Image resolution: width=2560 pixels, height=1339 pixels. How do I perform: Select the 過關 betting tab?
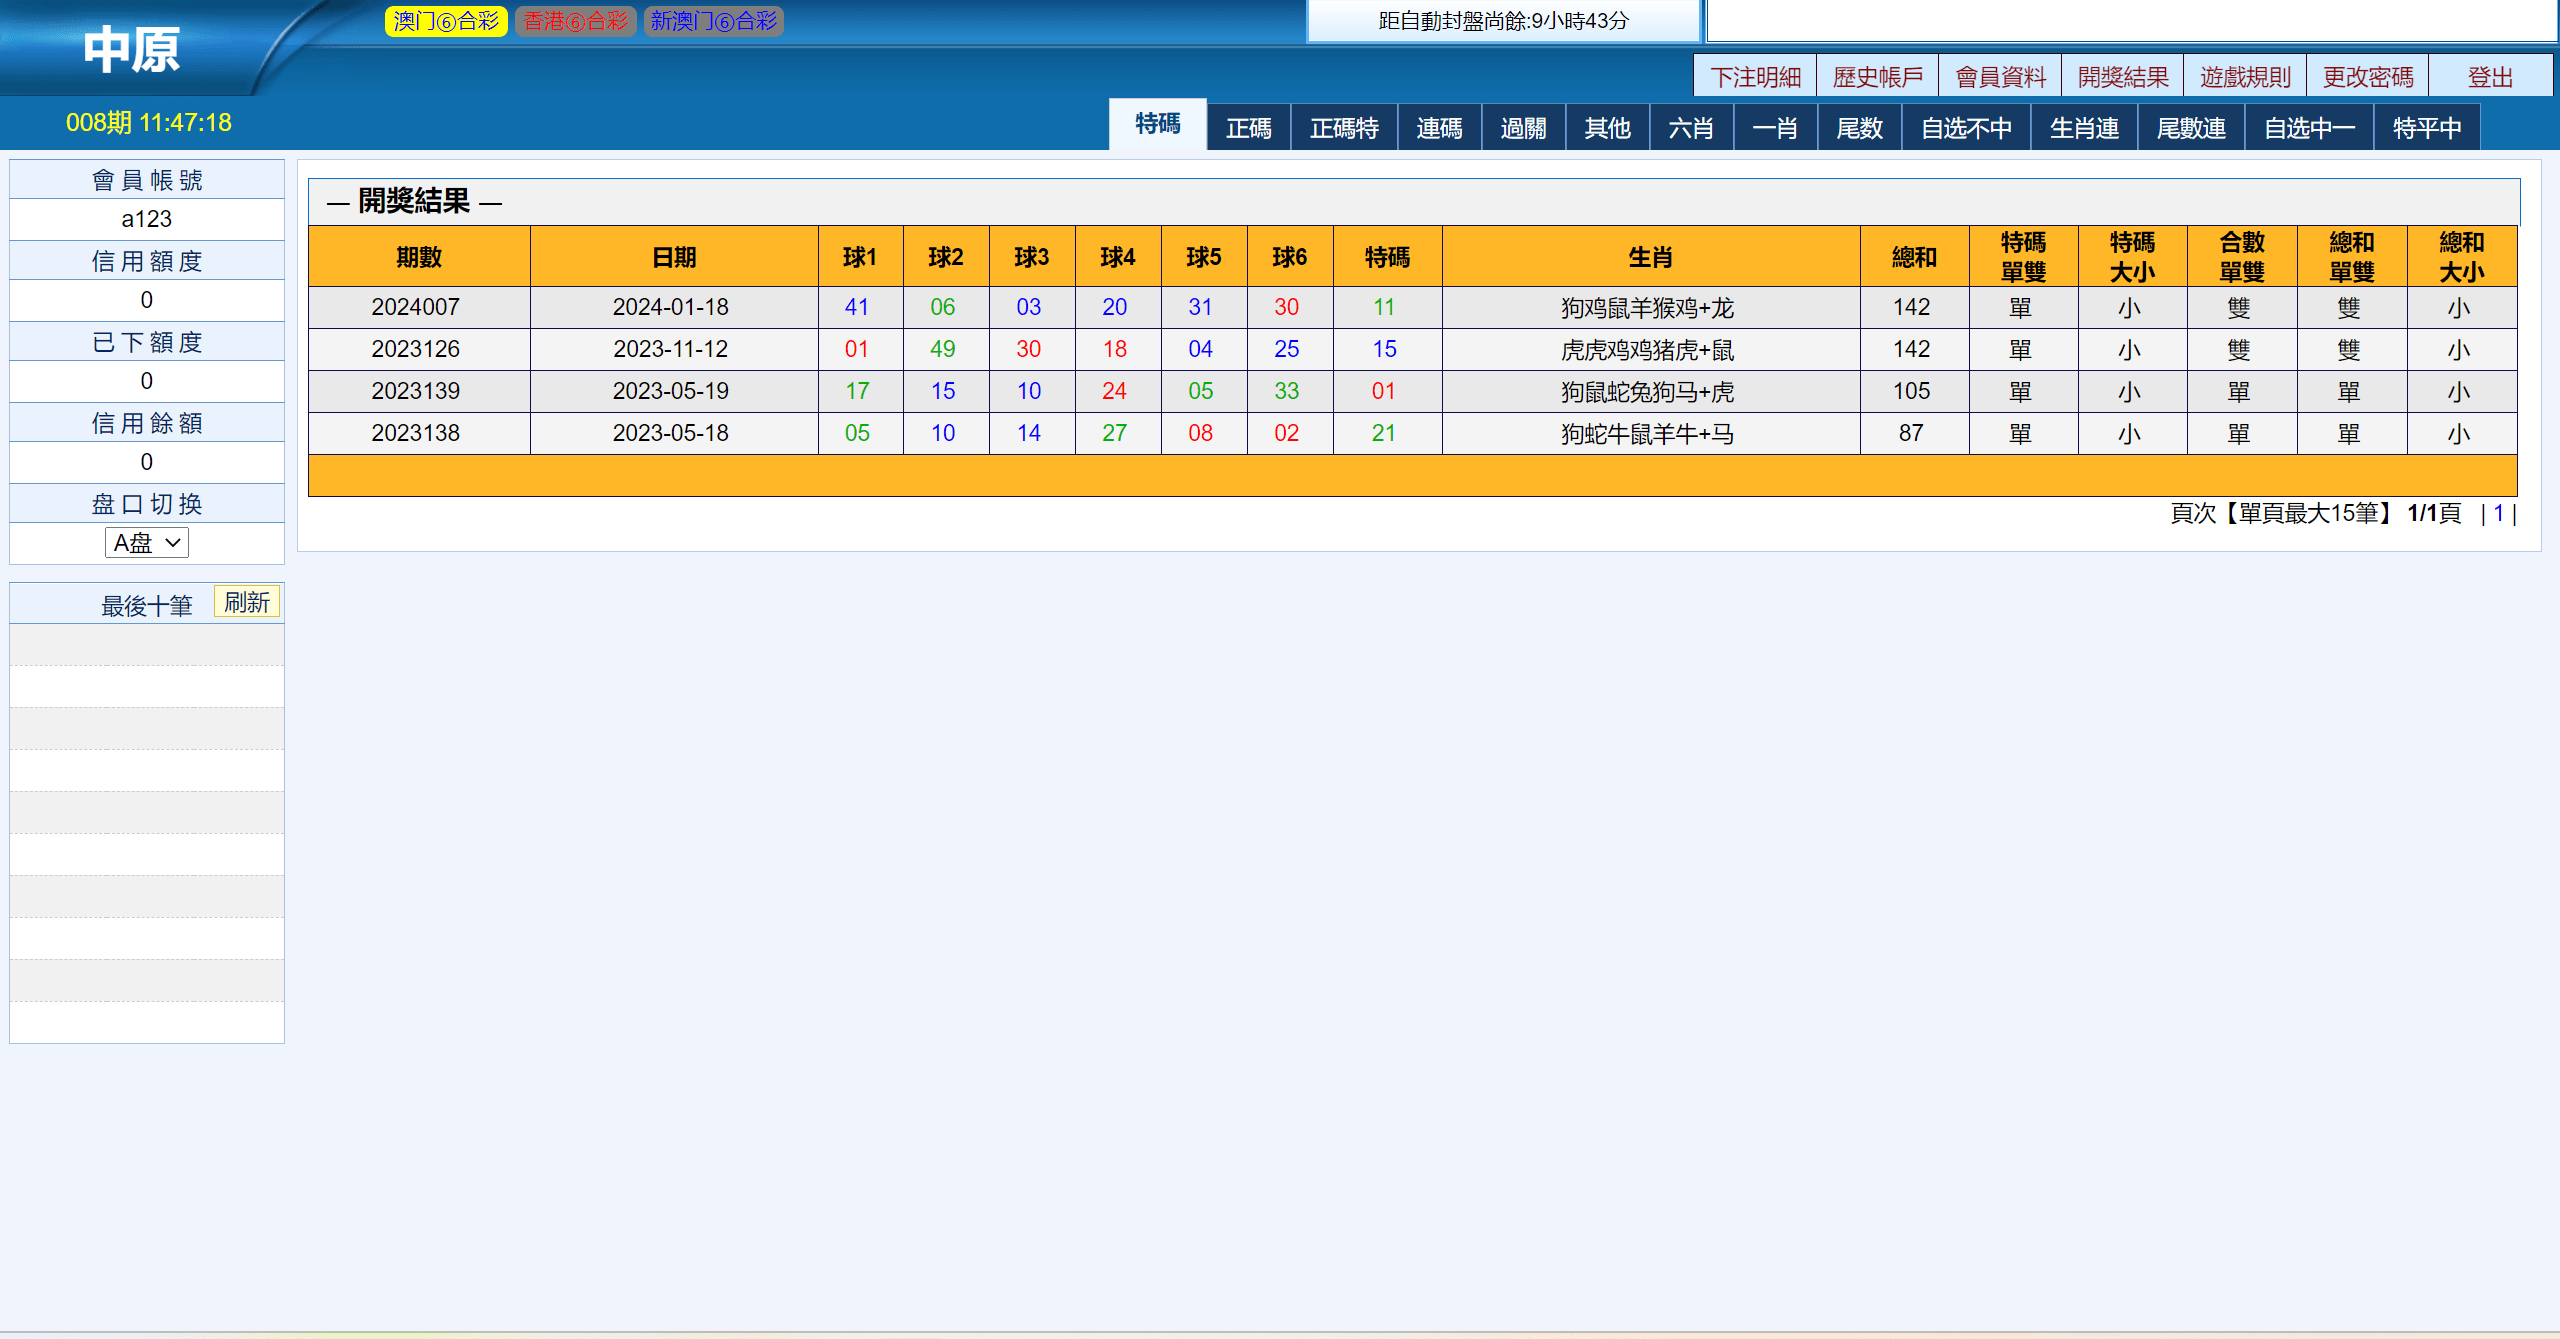pyautogui.click(x=1523, y=128)
